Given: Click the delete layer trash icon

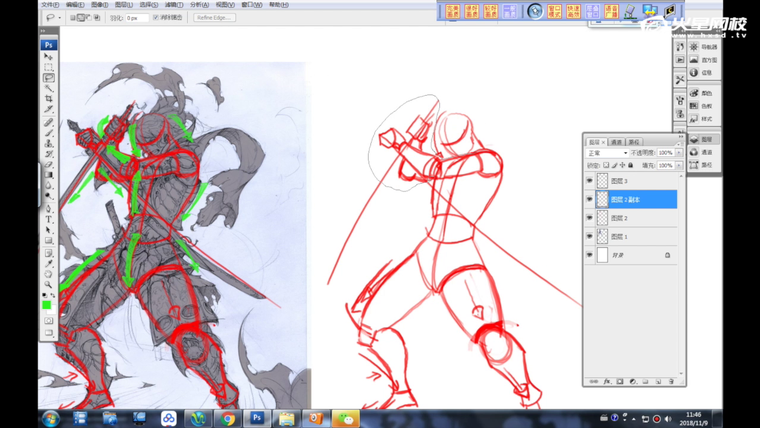Looking at the screenshot, I should pyautogui.click(x=671, y=381).
